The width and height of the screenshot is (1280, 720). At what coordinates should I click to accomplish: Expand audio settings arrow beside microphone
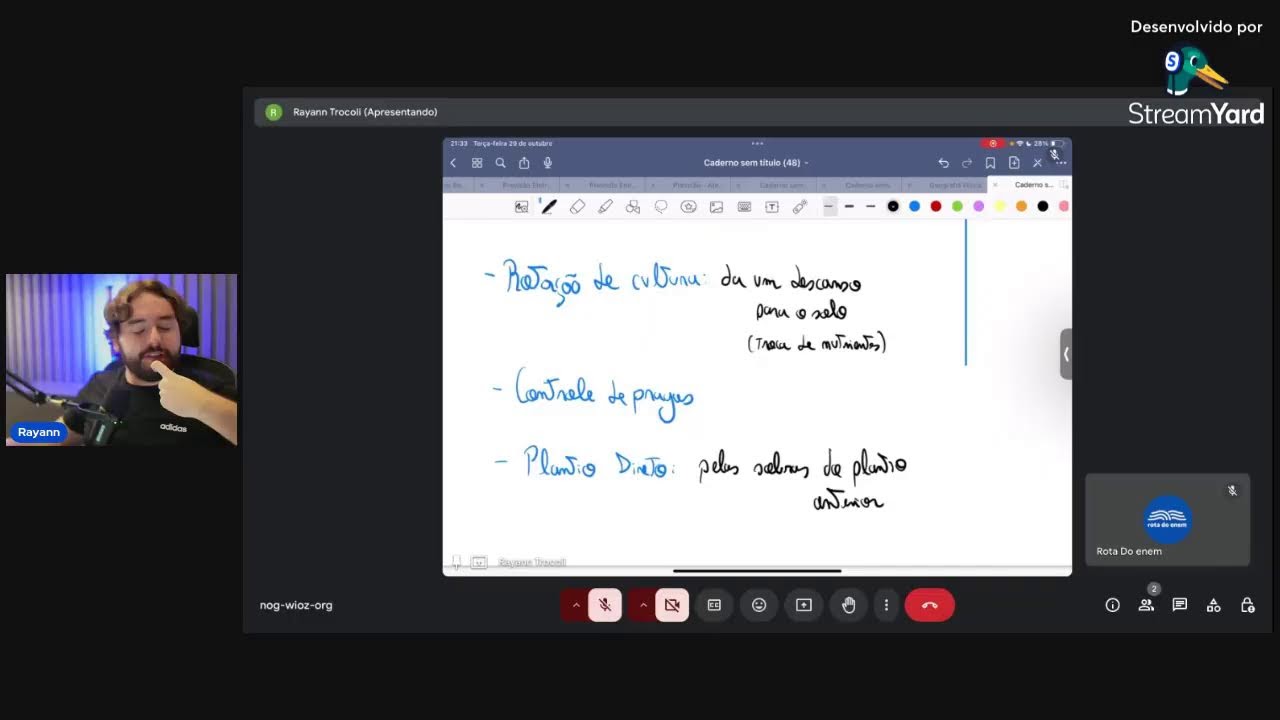576,605
